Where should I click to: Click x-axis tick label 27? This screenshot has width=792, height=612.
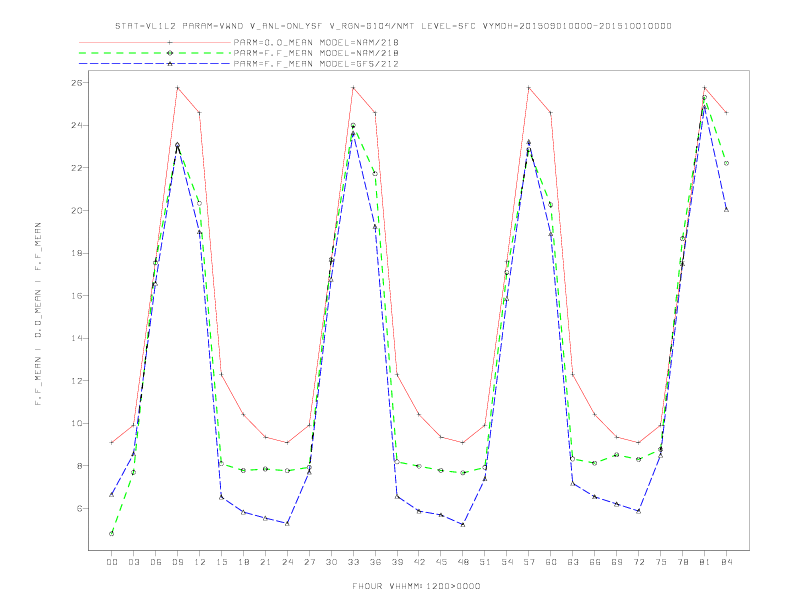coord(309,562)
